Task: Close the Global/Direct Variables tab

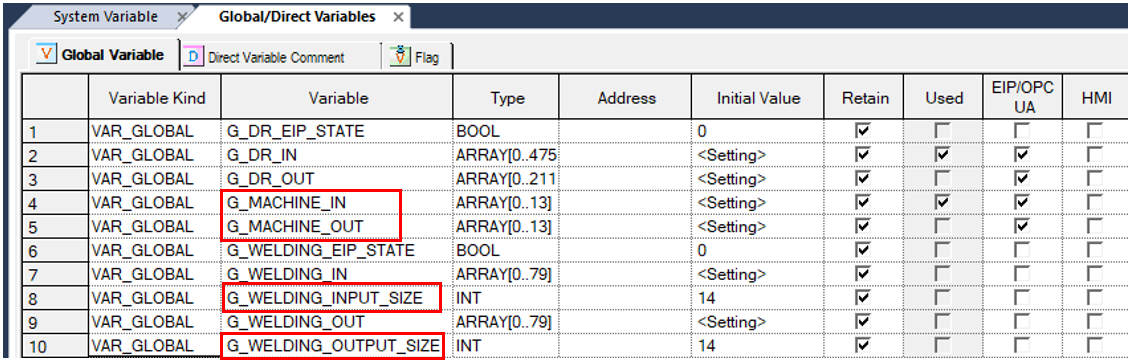Action: coord(398,17)
